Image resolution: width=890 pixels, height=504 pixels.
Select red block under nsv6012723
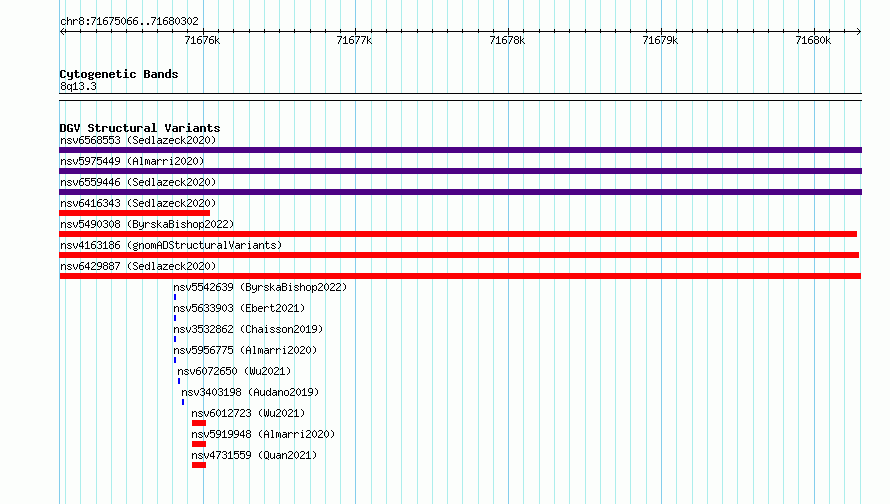click(x=199, y=423)
